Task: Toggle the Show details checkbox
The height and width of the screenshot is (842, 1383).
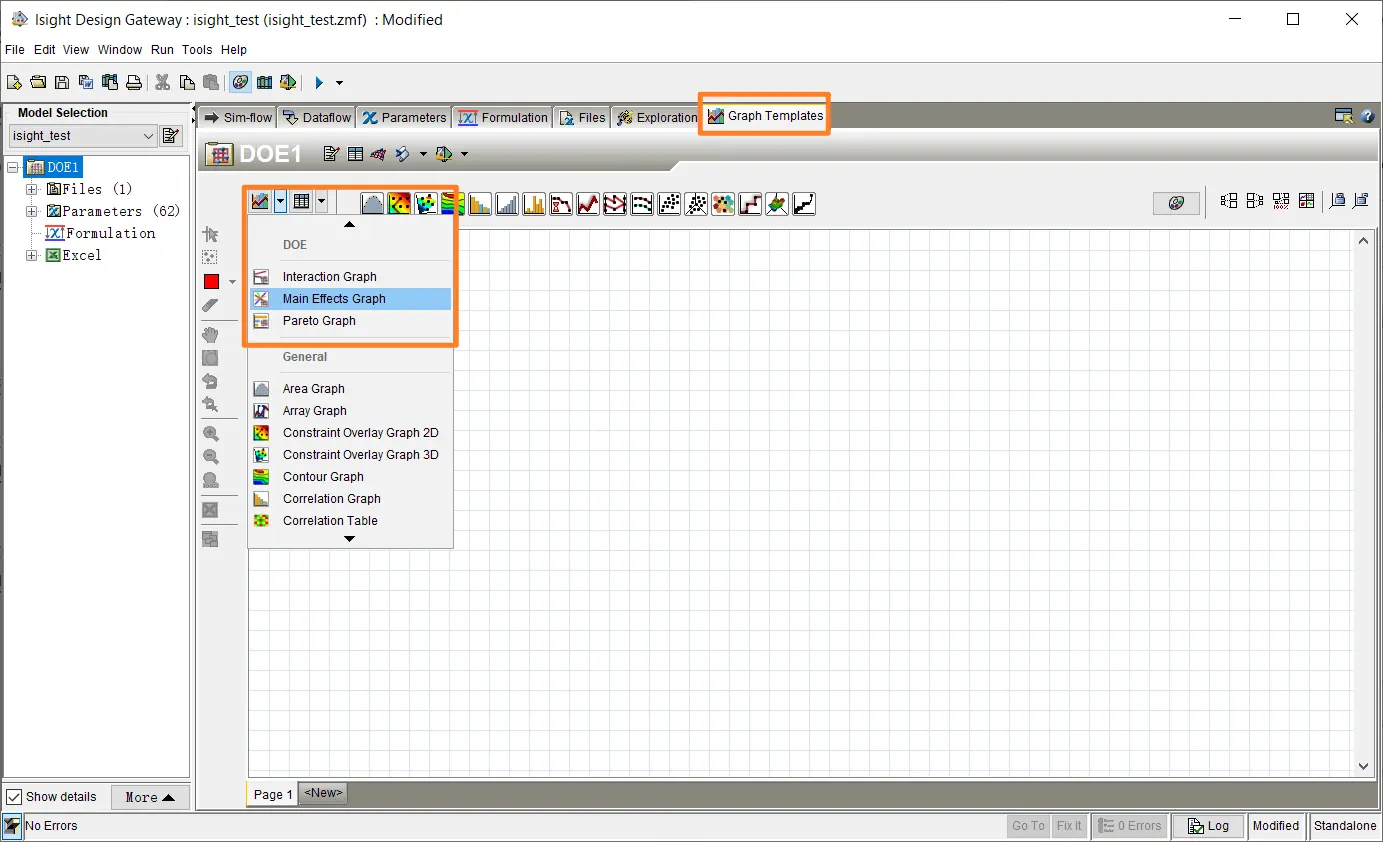Action: click(x=14, y=797)
